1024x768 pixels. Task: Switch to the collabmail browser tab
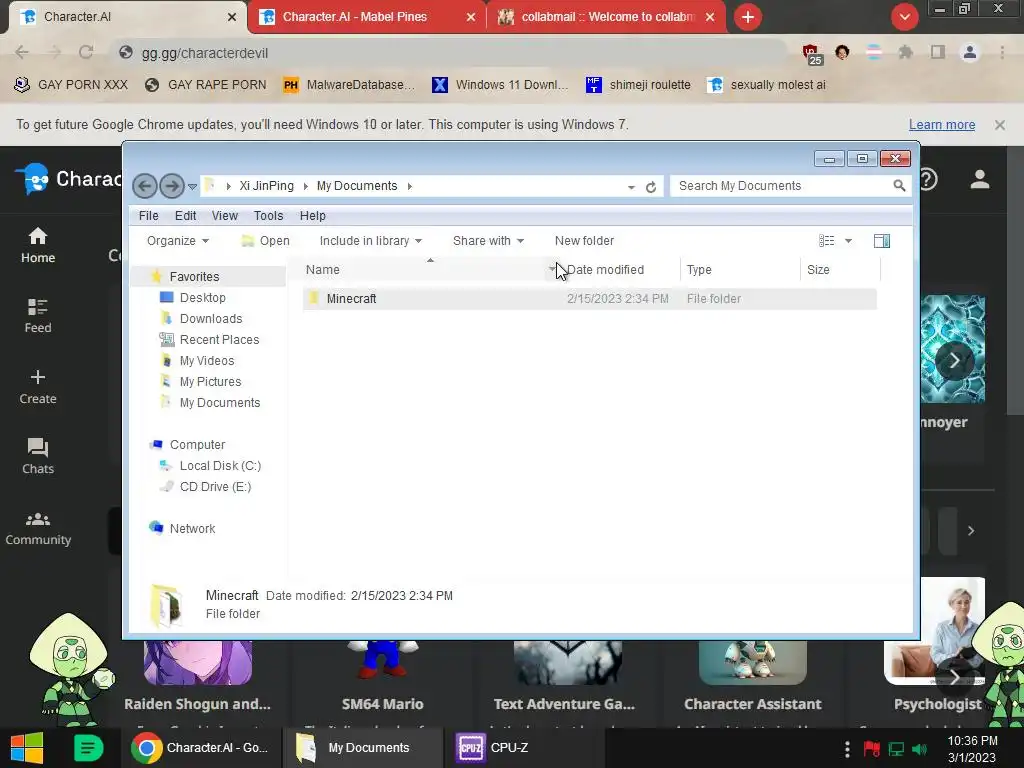(607, 17)
